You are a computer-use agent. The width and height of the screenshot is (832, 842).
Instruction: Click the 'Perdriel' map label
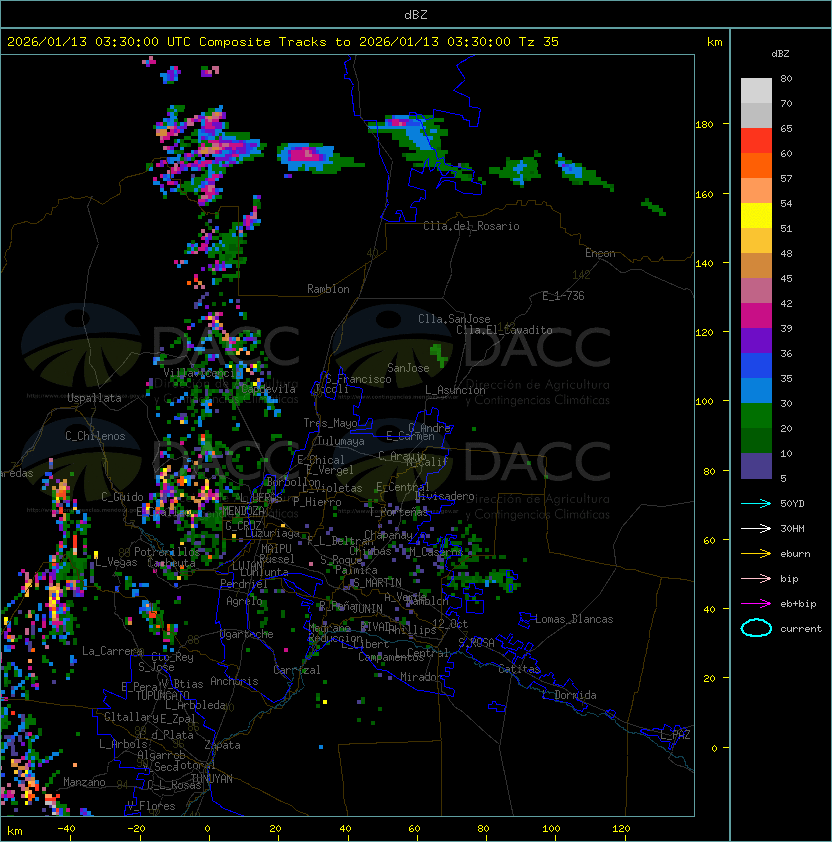pos(244,584)
